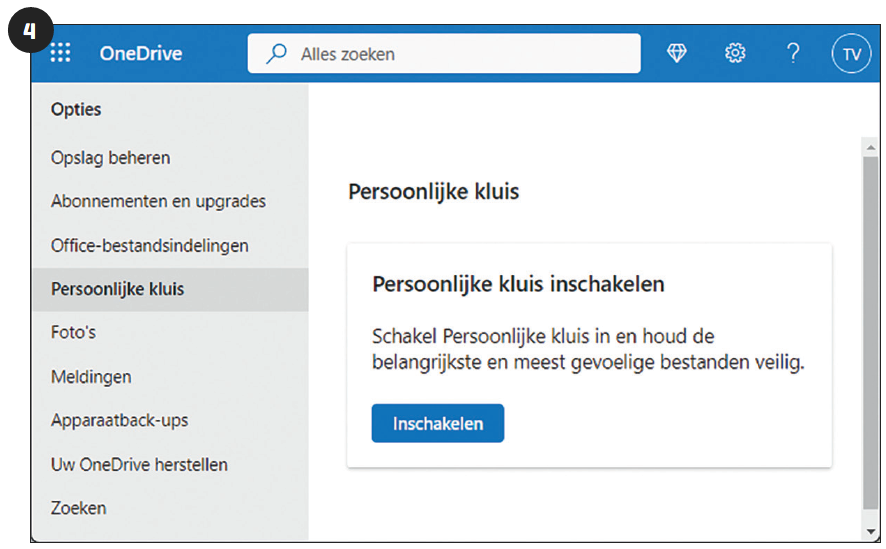
Task: Open the settings gear icon
Action: pos(735,53)
